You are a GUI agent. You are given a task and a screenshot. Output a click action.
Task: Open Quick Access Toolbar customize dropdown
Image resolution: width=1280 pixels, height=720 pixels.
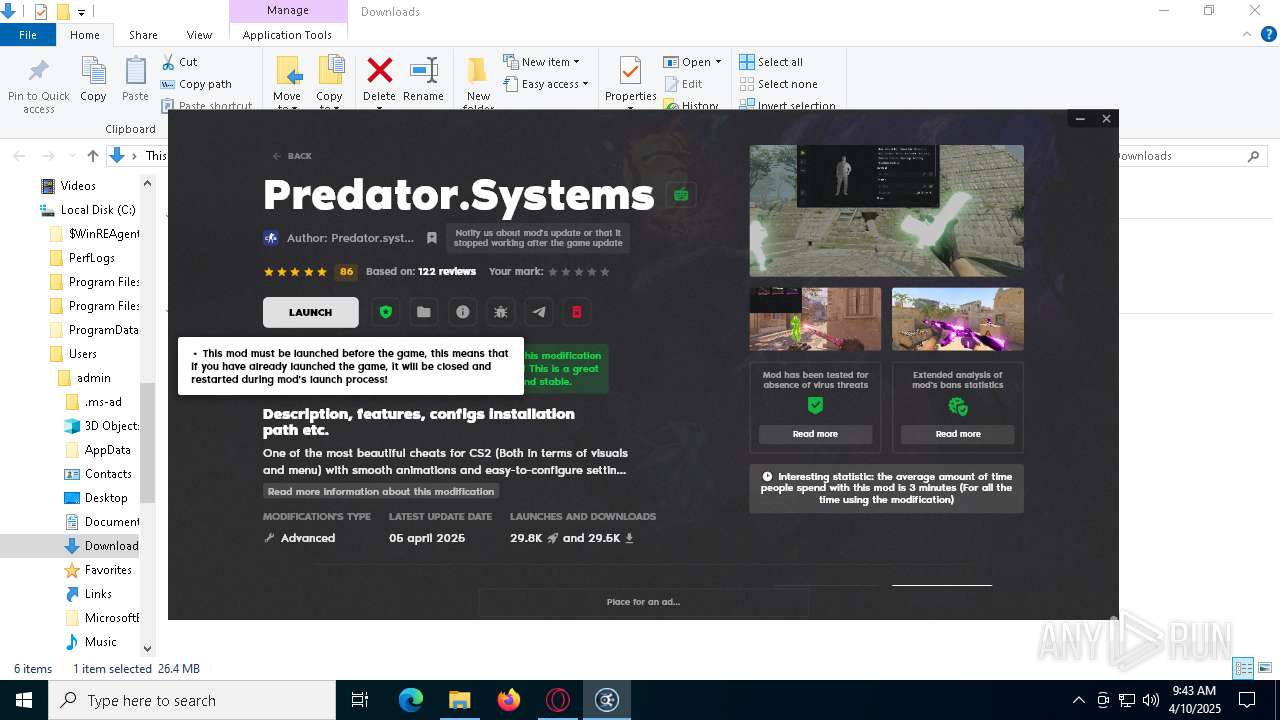[81, 12]
